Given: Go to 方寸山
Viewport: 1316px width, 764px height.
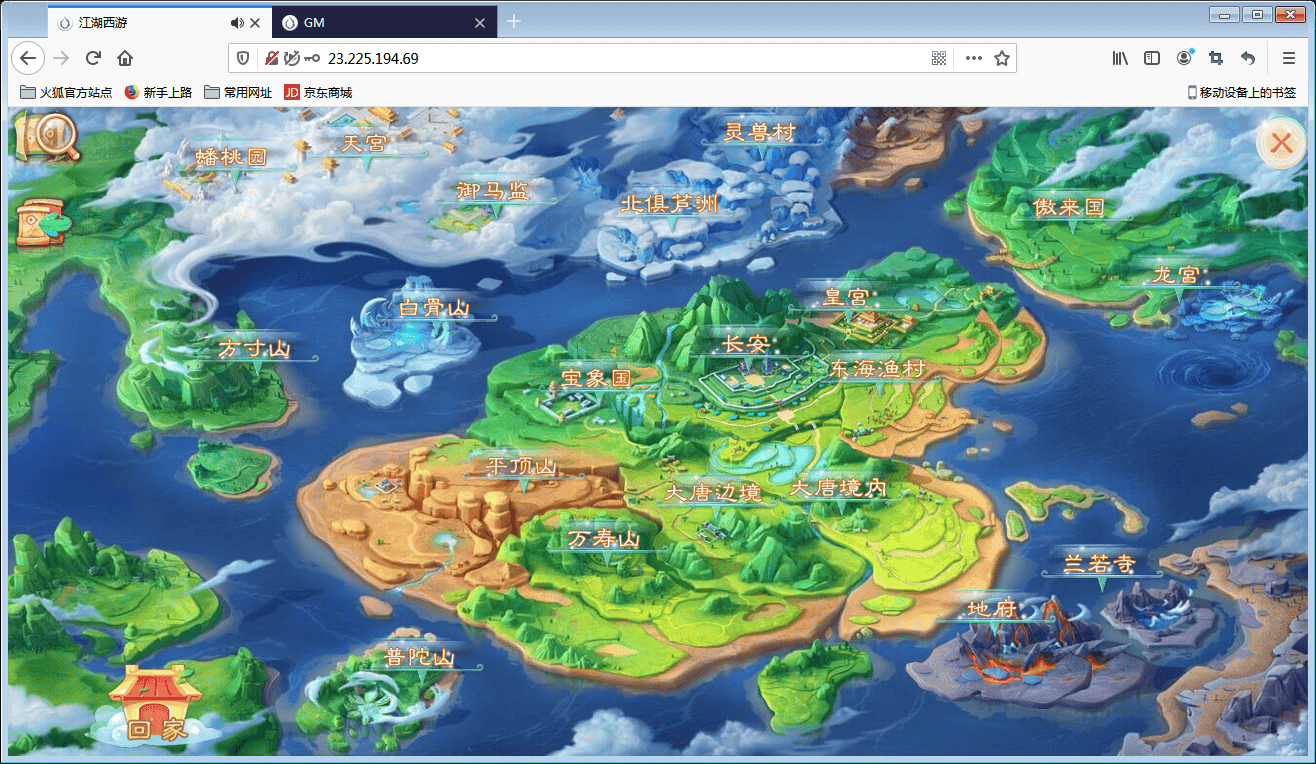Looking at the screenshot, I should click(254, 349).
